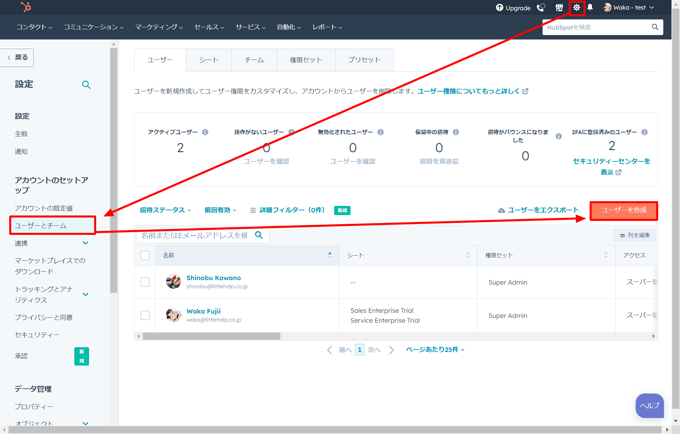Click the phone calling icon

pos(541,8)
